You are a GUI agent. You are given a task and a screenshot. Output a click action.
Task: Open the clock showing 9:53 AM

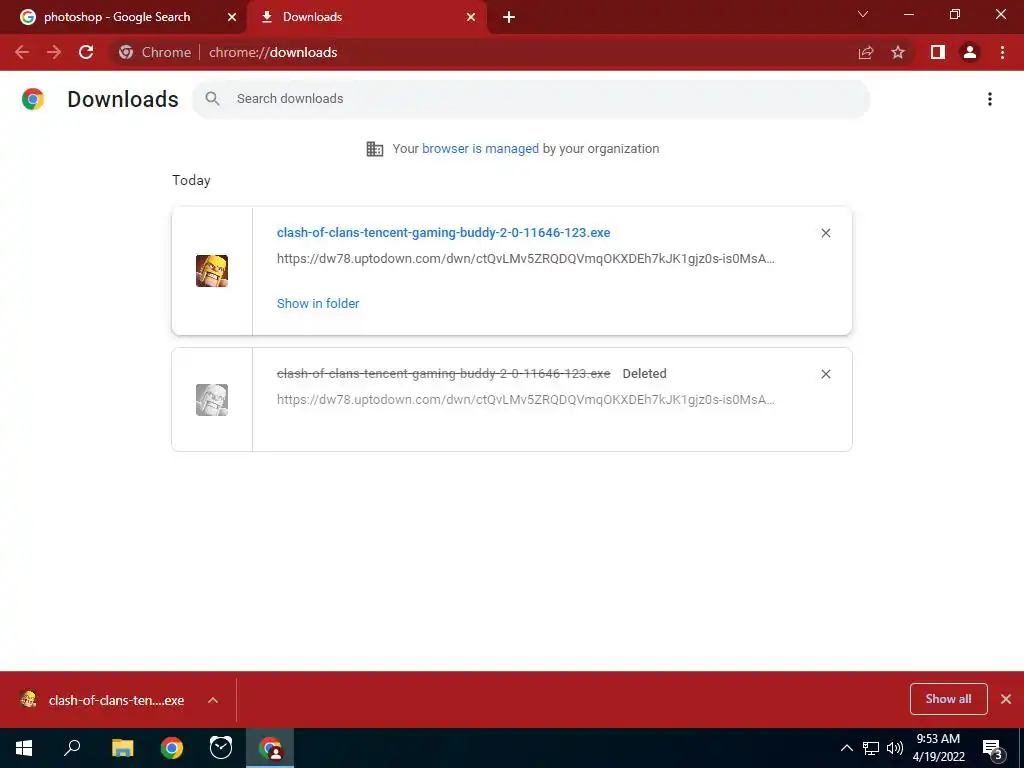point(938,748)
